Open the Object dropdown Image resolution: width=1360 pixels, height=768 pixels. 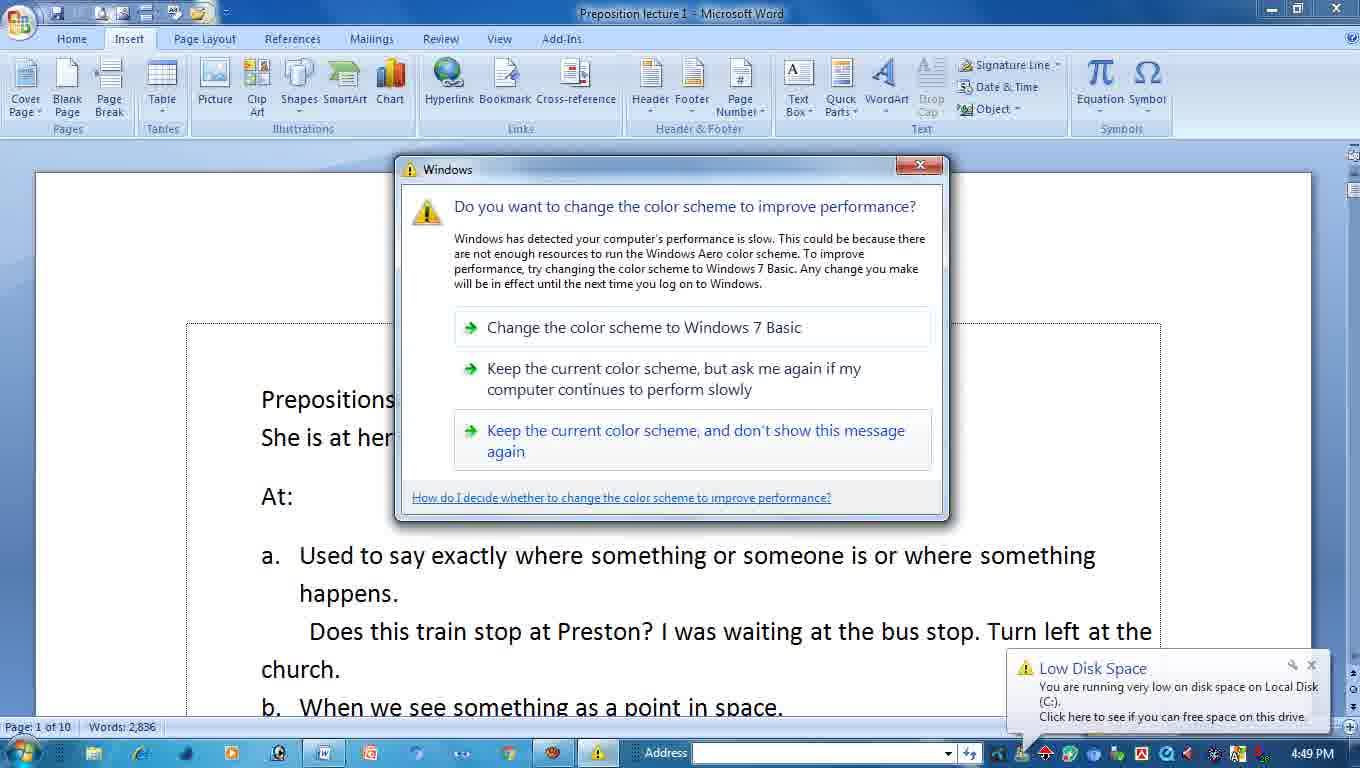point(989,109)
